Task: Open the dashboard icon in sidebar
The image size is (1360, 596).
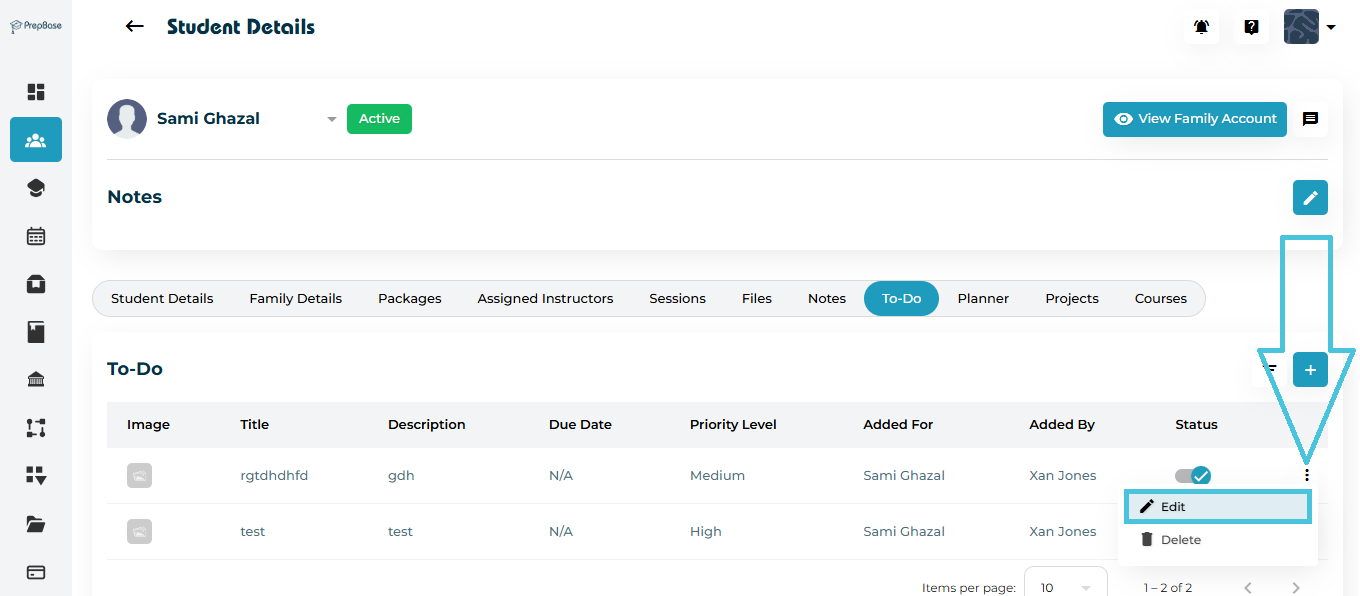Action: pos(36,92)
